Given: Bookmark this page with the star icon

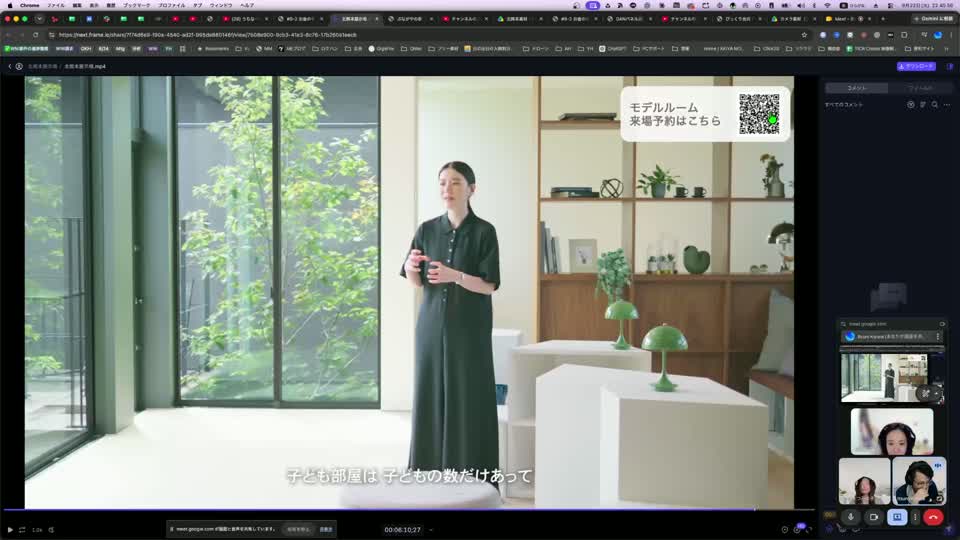Looking at the screenshot, I should (x=804, y=35).
